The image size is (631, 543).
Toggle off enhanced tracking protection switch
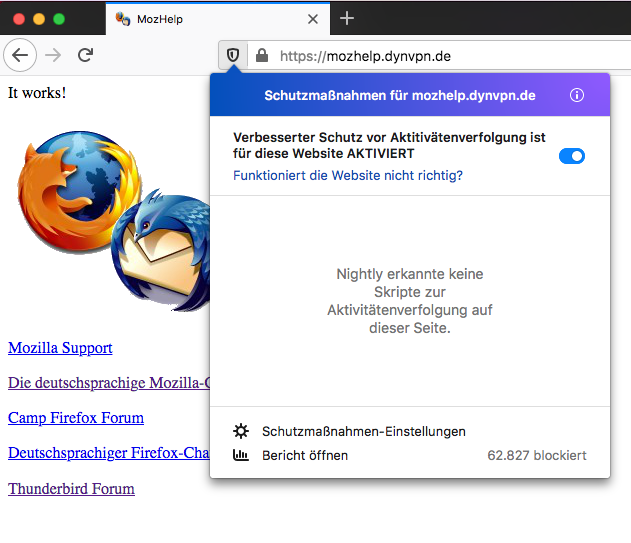(x=572, y=156)
